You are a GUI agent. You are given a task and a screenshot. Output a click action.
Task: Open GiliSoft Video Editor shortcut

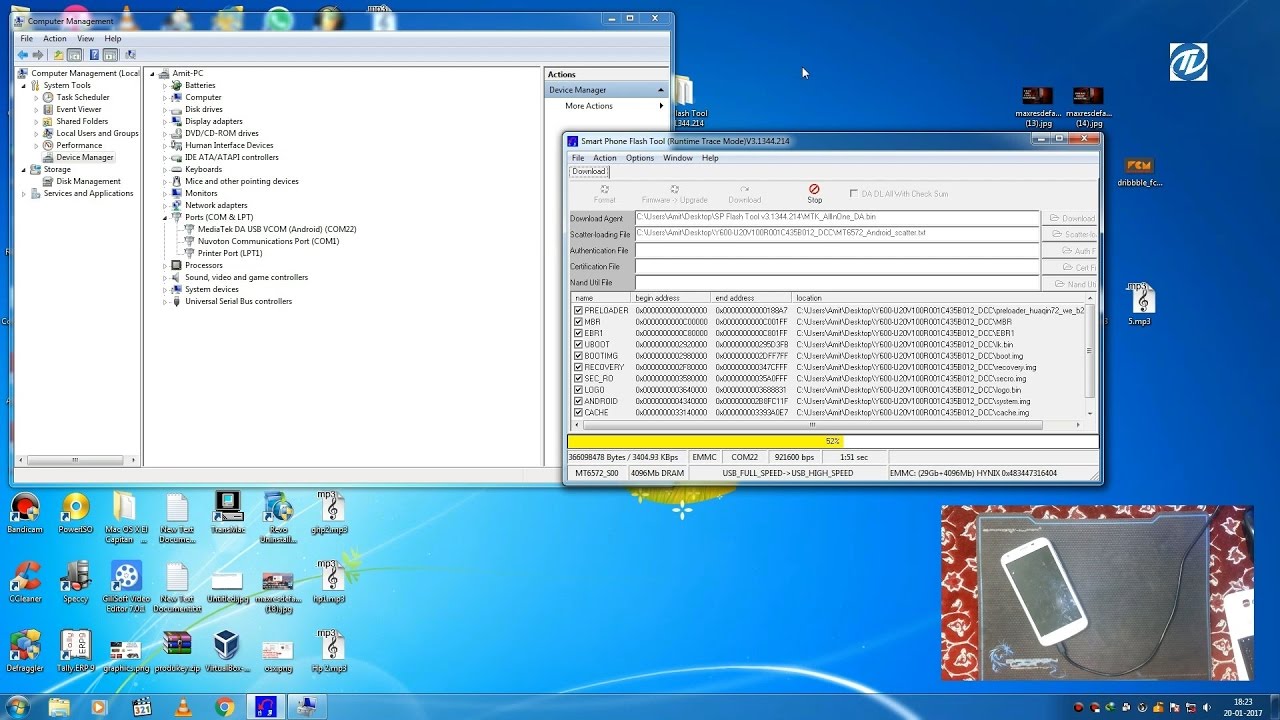(x=125, y=587)
